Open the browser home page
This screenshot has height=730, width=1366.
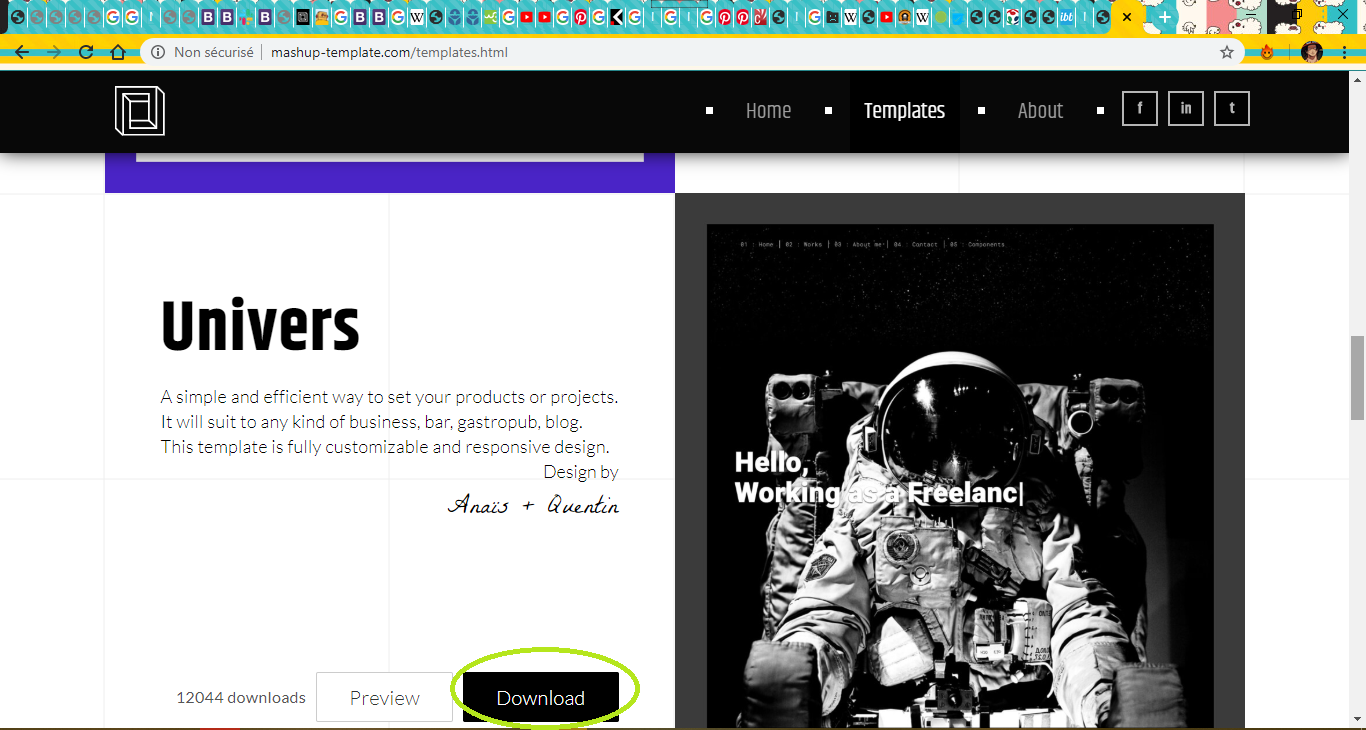118,52
